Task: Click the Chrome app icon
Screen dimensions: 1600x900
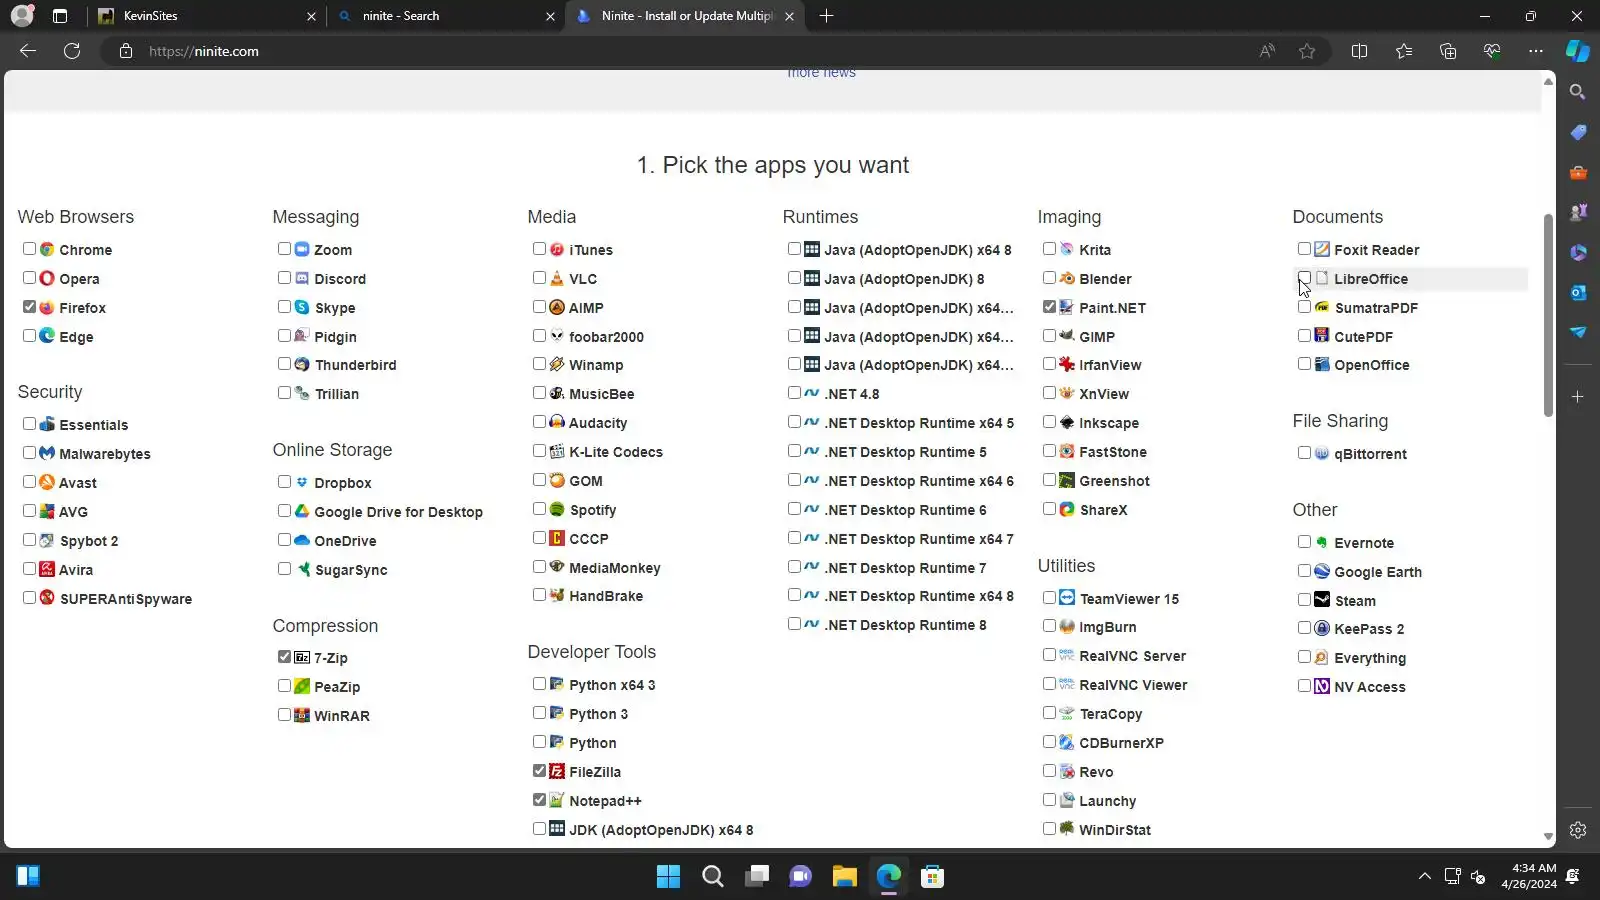Action: 47,249
